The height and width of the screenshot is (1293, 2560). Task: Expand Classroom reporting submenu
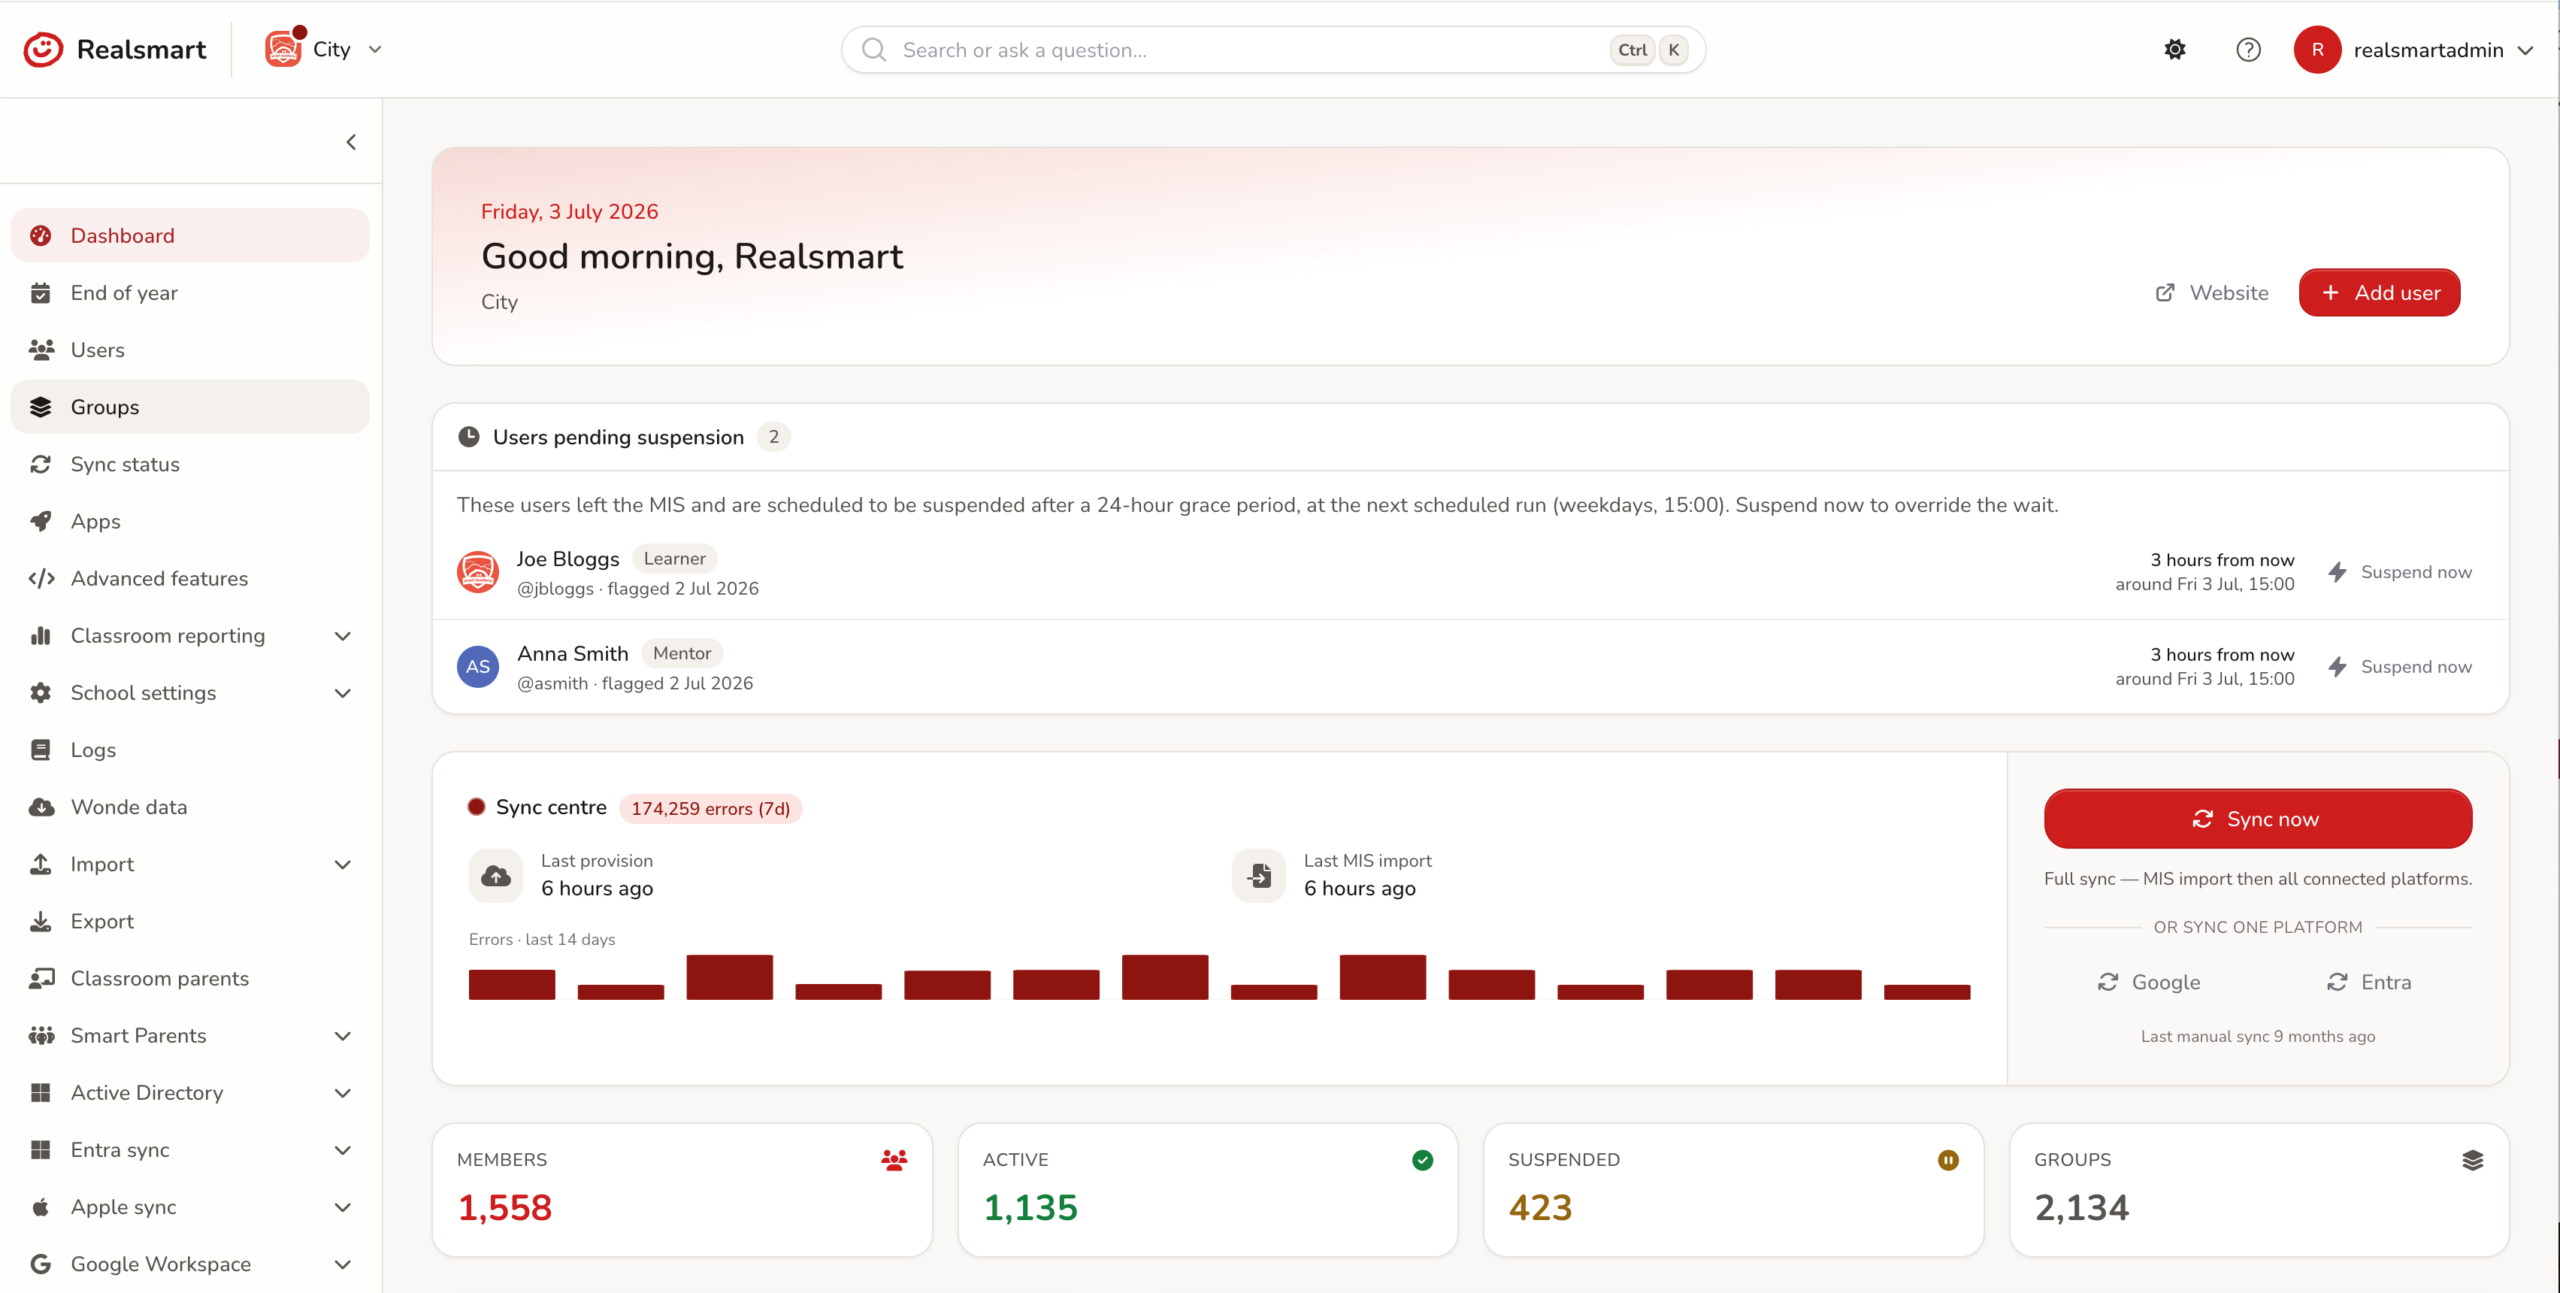coord(343,635)
